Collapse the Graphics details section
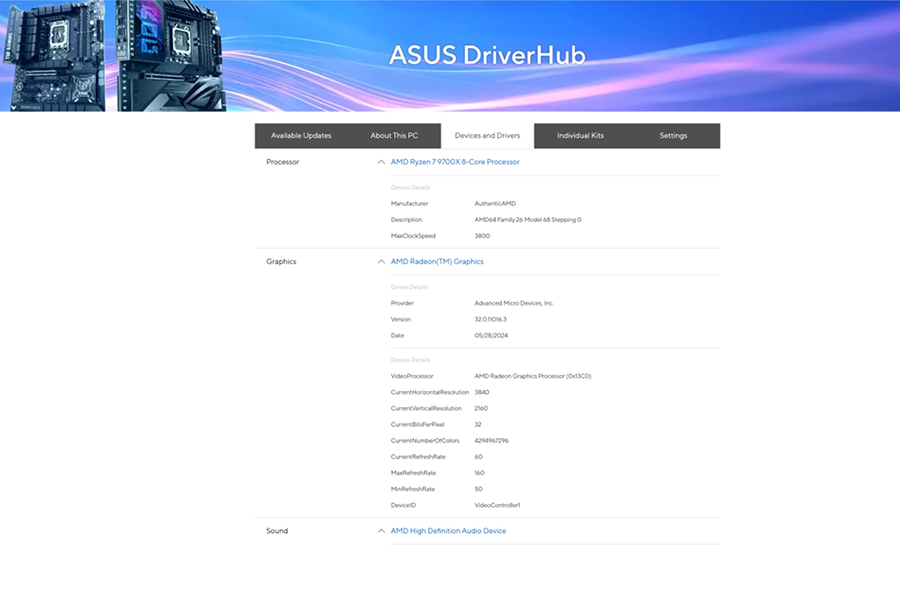 [381, 261]
